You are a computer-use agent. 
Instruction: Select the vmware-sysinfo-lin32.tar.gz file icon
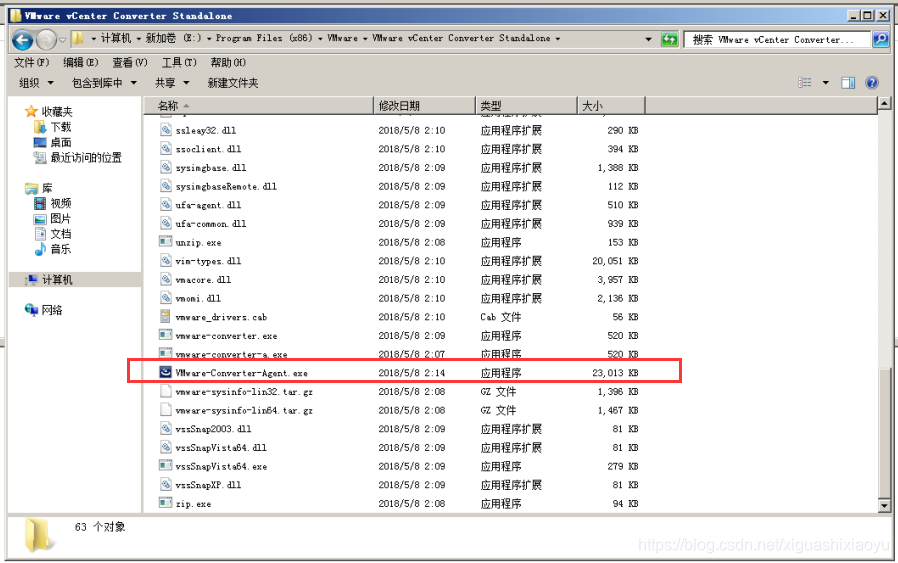pos(166,391)
